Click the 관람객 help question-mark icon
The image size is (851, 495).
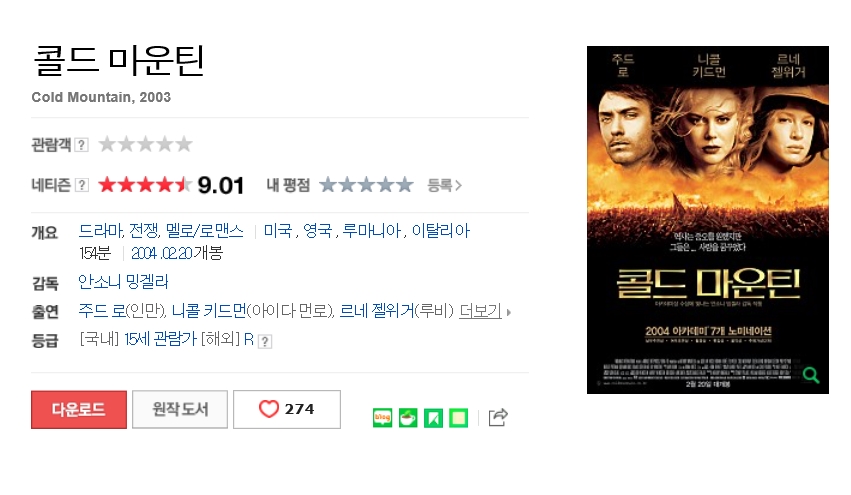pyautogui.click(x=81, y=145)
